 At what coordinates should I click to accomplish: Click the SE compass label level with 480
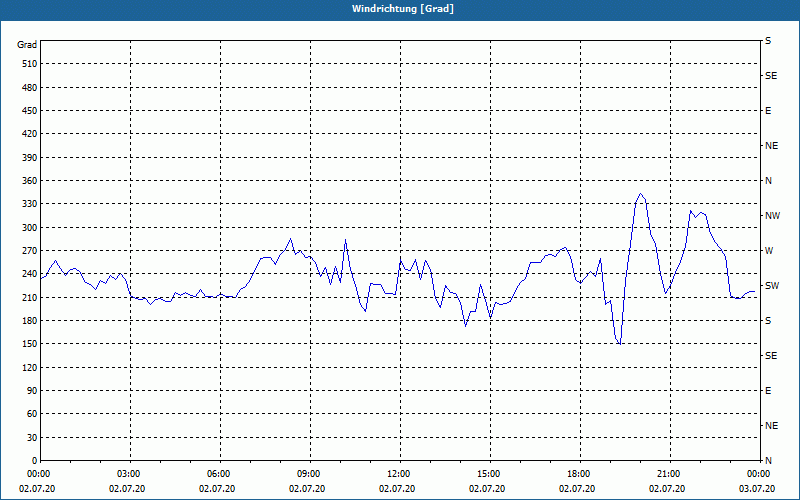click(x=771, y=76)
